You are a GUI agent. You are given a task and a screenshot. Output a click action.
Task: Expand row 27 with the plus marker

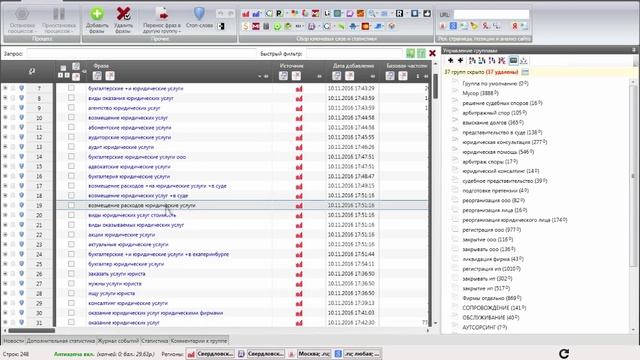click(5, 283)
